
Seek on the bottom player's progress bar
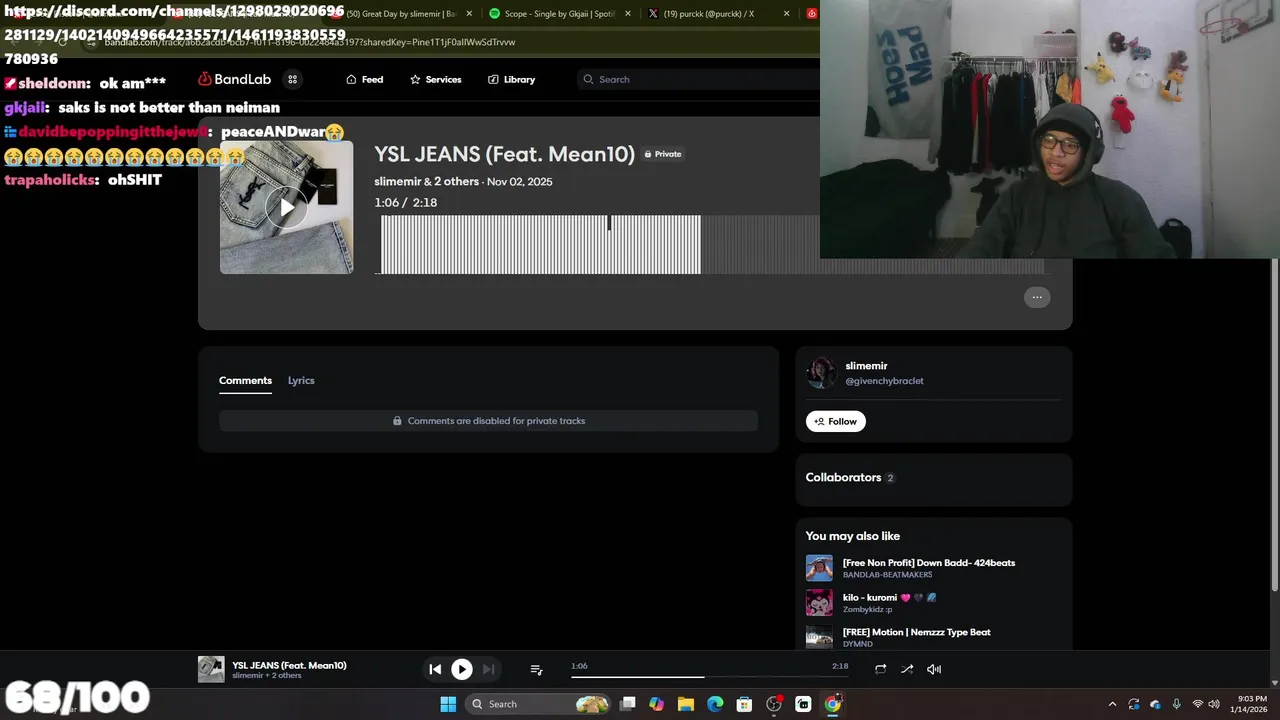[709, 676]
